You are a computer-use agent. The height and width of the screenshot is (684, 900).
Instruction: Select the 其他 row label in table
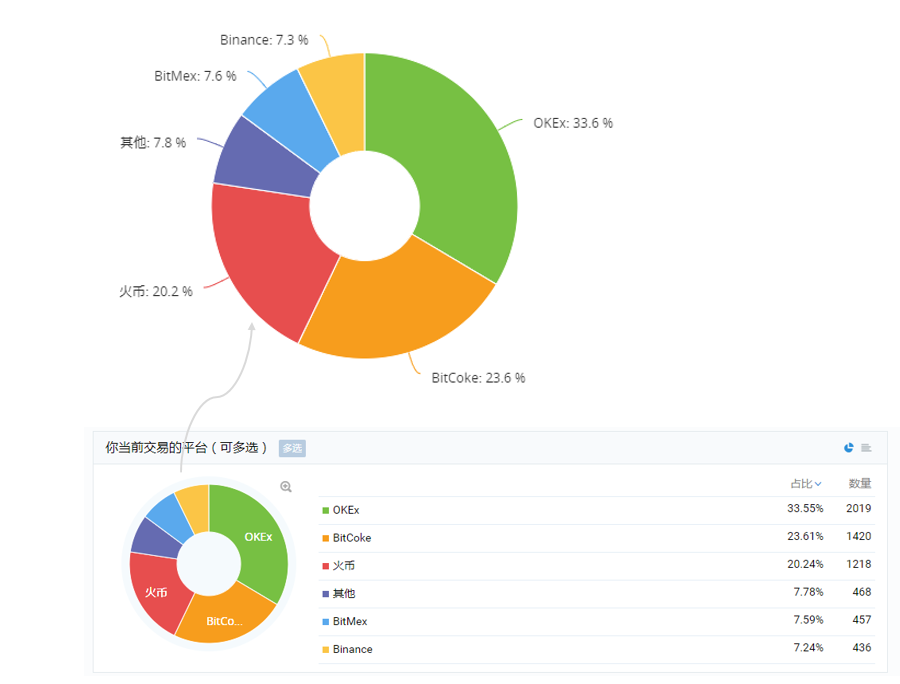[x=344, y=594]
